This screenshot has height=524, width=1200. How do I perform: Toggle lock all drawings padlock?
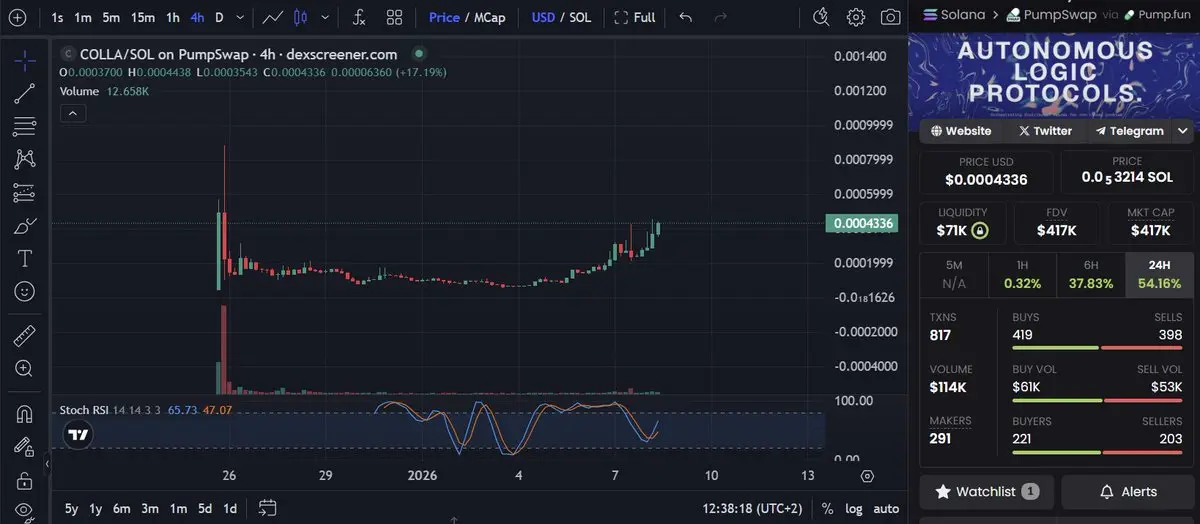pyautogui.click(x=25, y=481)
